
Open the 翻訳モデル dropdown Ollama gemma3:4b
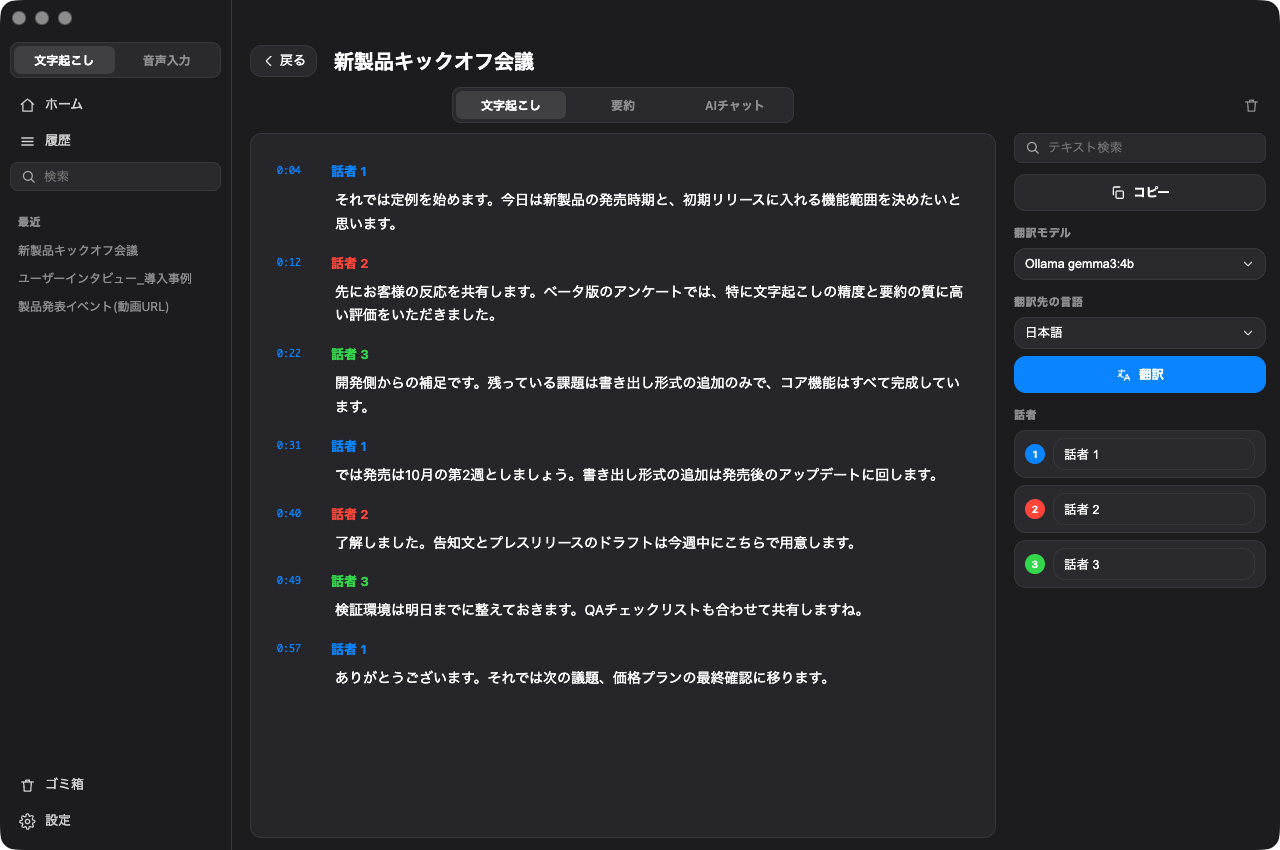[x=1140, y=264]
